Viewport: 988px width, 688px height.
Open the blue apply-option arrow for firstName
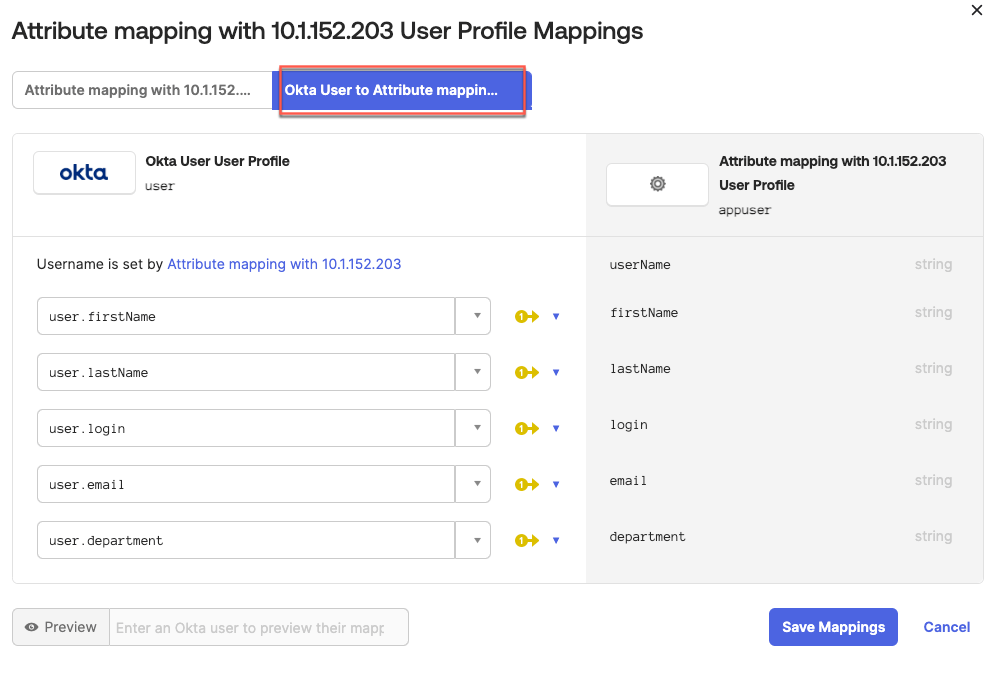click(x=556, y=316)
